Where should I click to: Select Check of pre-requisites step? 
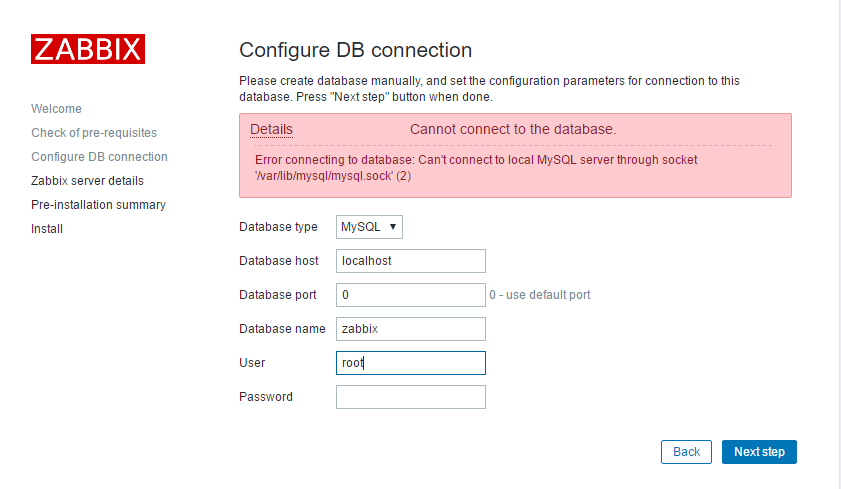point(94,133)
